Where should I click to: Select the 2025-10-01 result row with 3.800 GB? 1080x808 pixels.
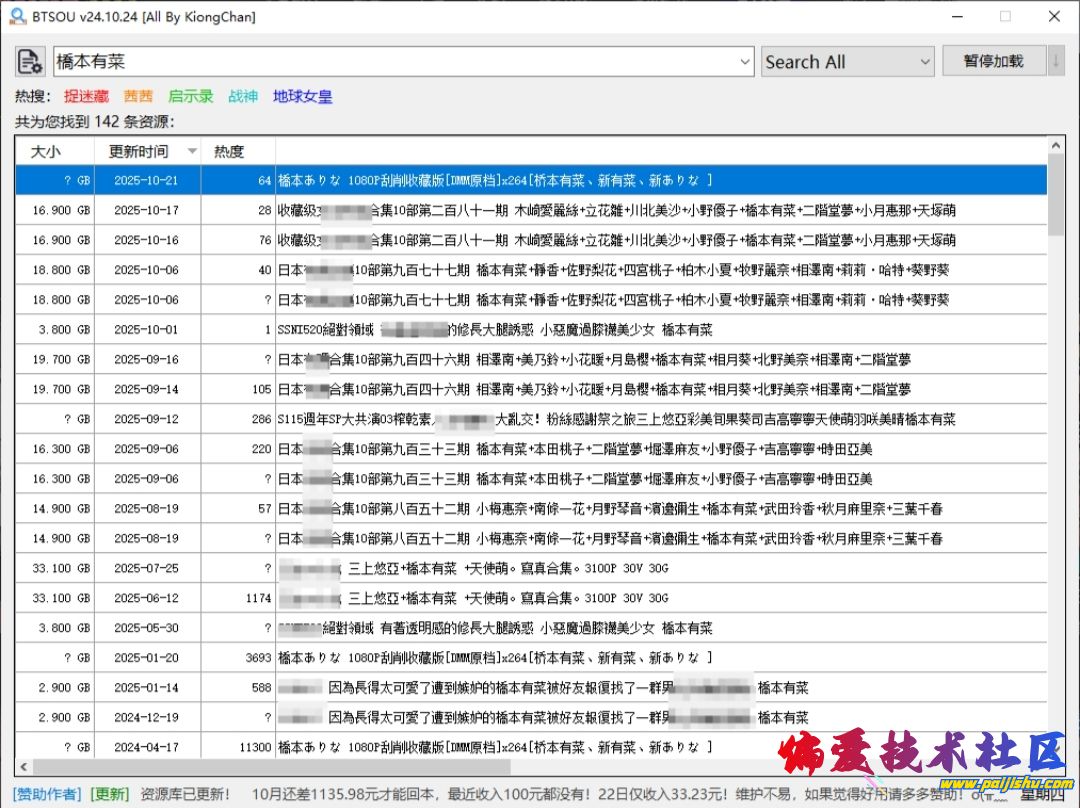click(530, 330)
